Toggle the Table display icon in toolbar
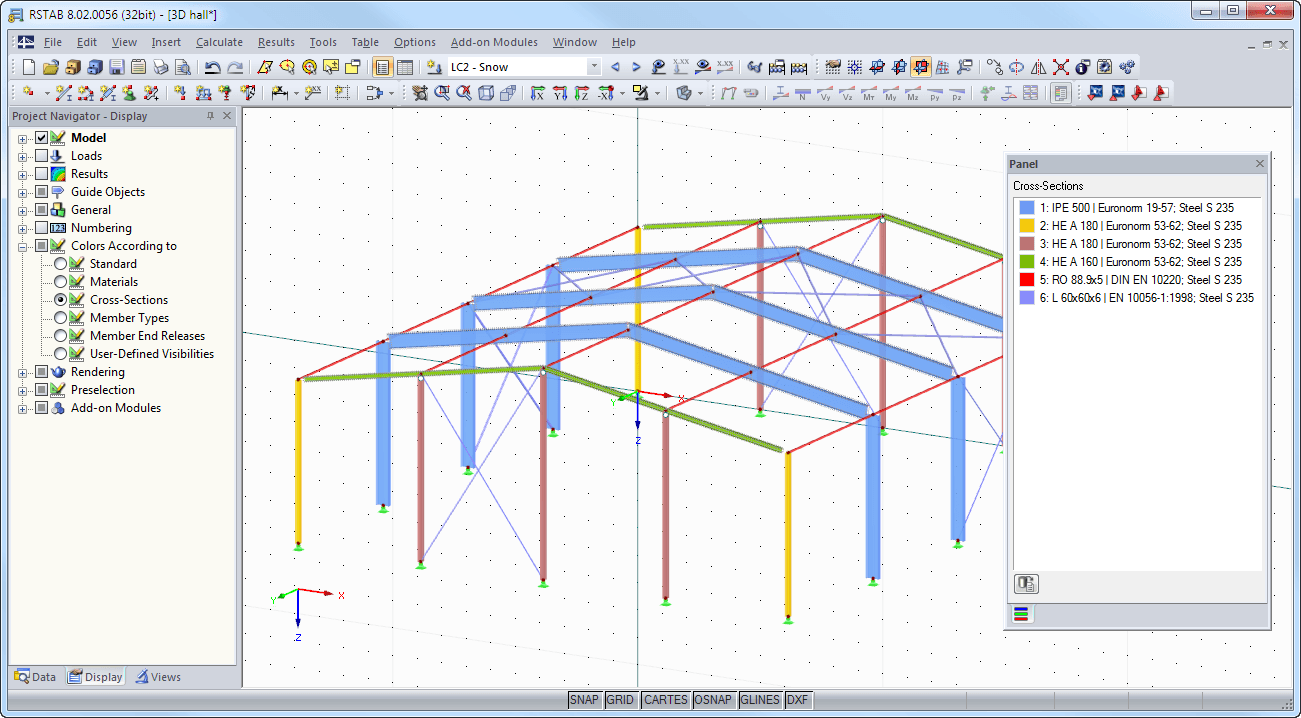 pos(405,67)
